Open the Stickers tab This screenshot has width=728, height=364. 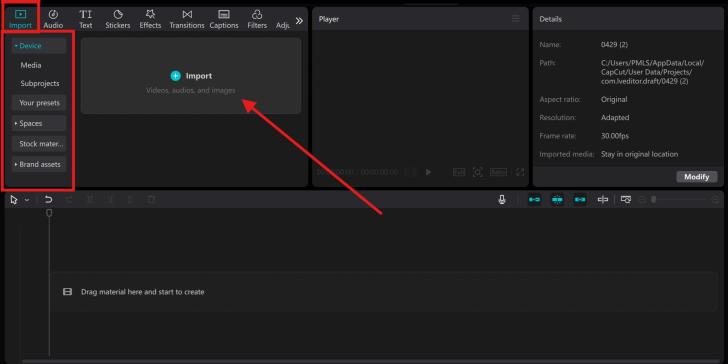[117, 20]
